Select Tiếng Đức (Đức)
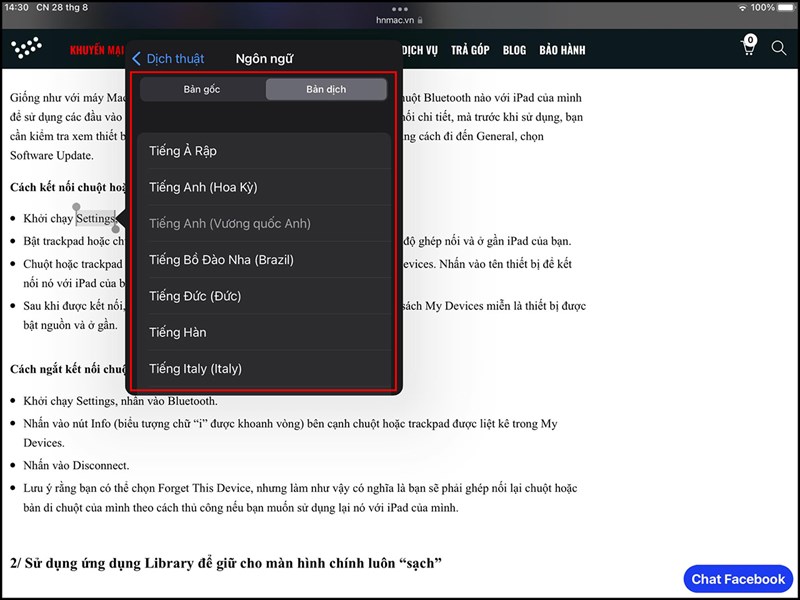 [x=264, y=296]
